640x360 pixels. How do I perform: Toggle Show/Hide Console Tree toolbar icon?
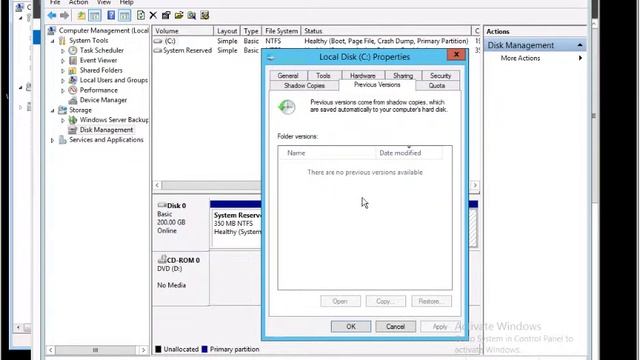click(x=94, y=16)
